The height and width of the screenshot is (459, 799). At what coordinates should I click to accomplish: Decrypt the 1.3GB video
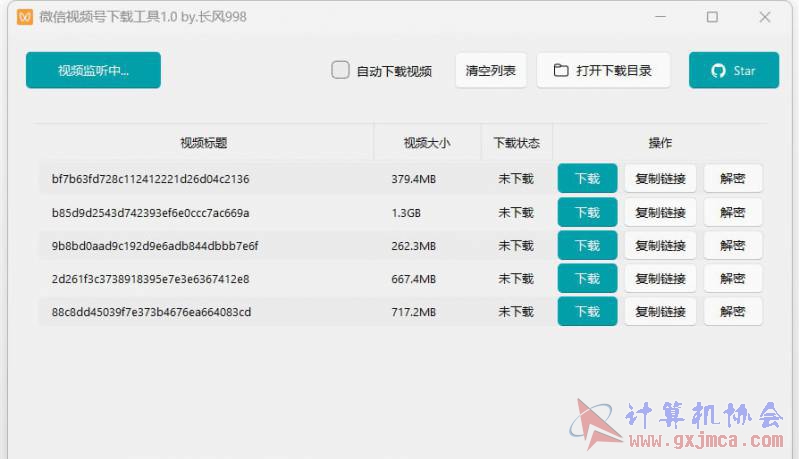733,212
